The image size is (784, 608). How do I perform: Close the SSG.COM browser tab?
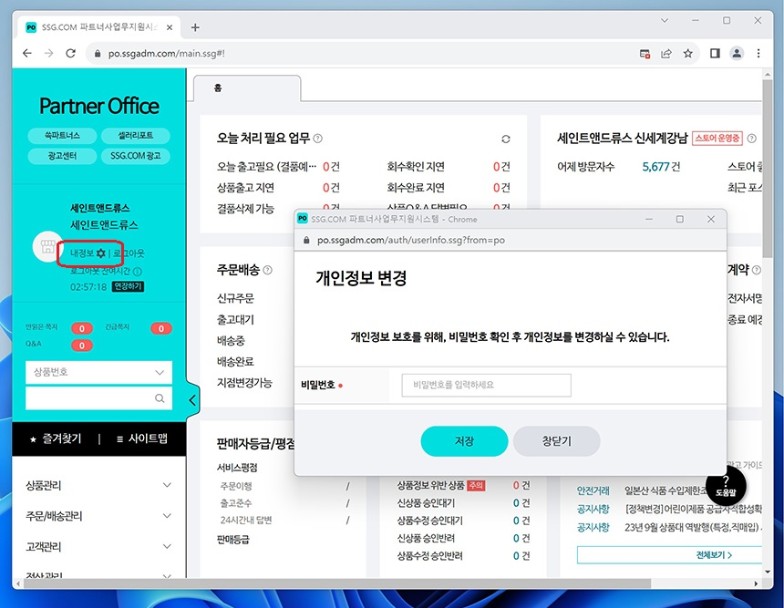pyautogui.click(x=170, y=28)
